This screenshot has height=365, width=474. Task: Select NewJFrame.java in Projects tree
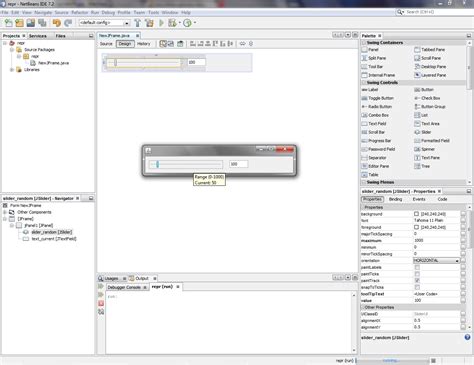coord(53,63)
